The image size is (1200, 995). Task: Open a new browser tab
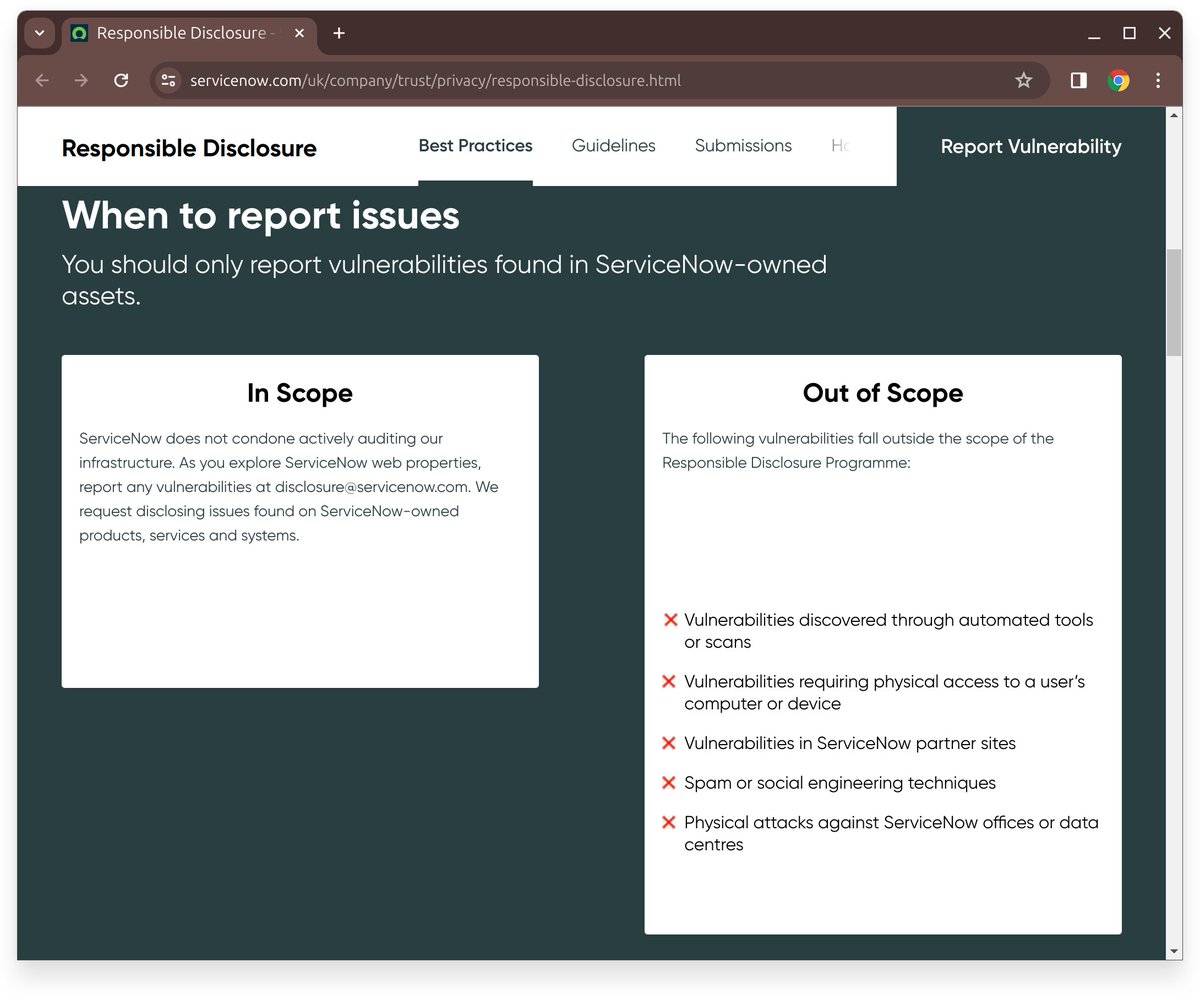tap(339, 33)
